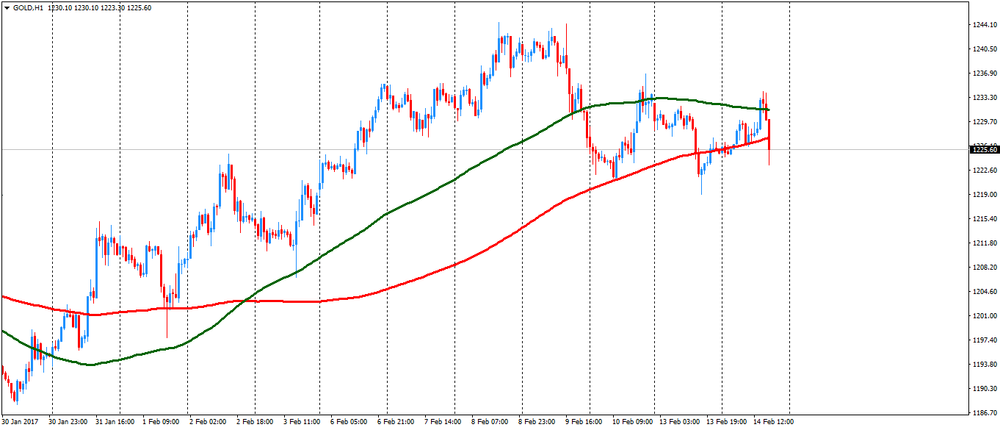Click the 1219.00 price axis label
The image size is (1000, 430).
coord(985,195)
